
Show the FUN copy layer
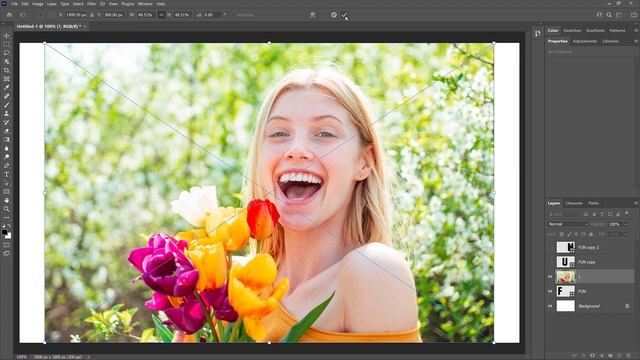click(550, 262)
